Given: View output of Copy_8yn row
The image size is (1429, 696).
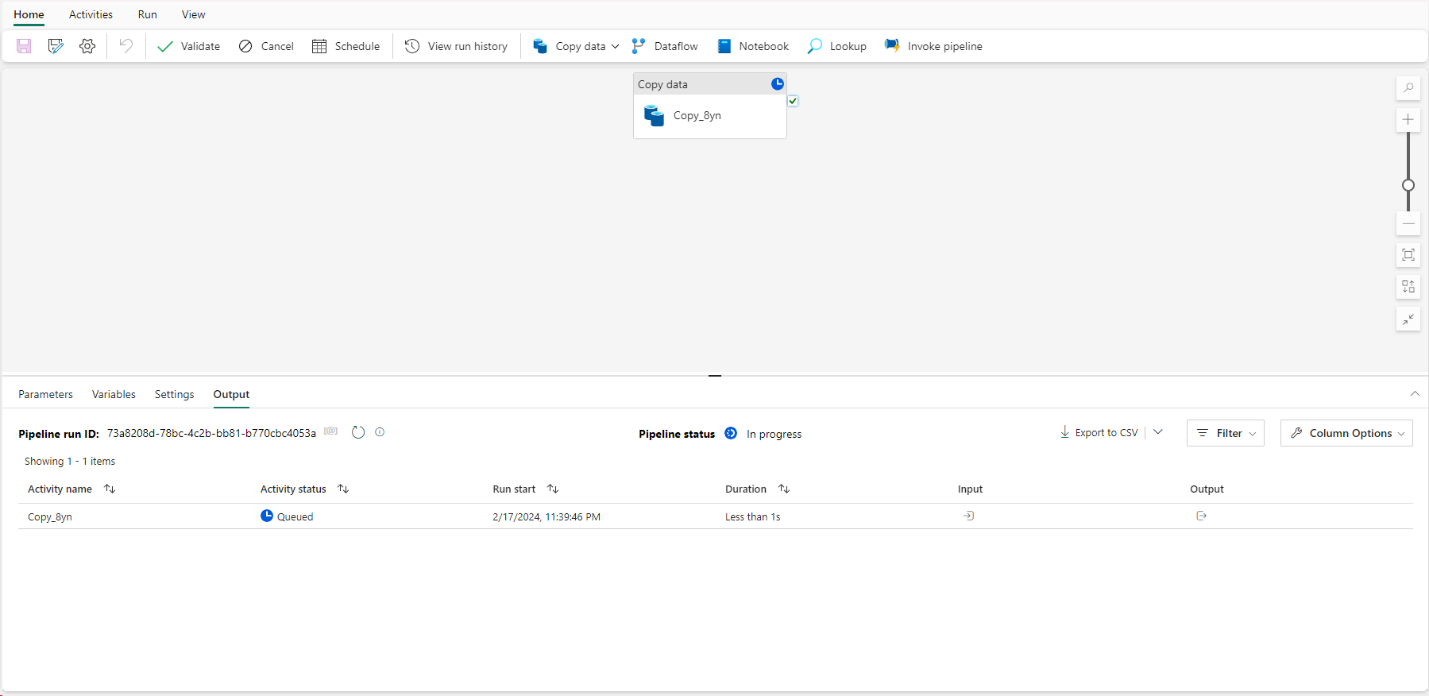Looking at the screenshot, I should pyautogui.click(x=1201, y=516).
